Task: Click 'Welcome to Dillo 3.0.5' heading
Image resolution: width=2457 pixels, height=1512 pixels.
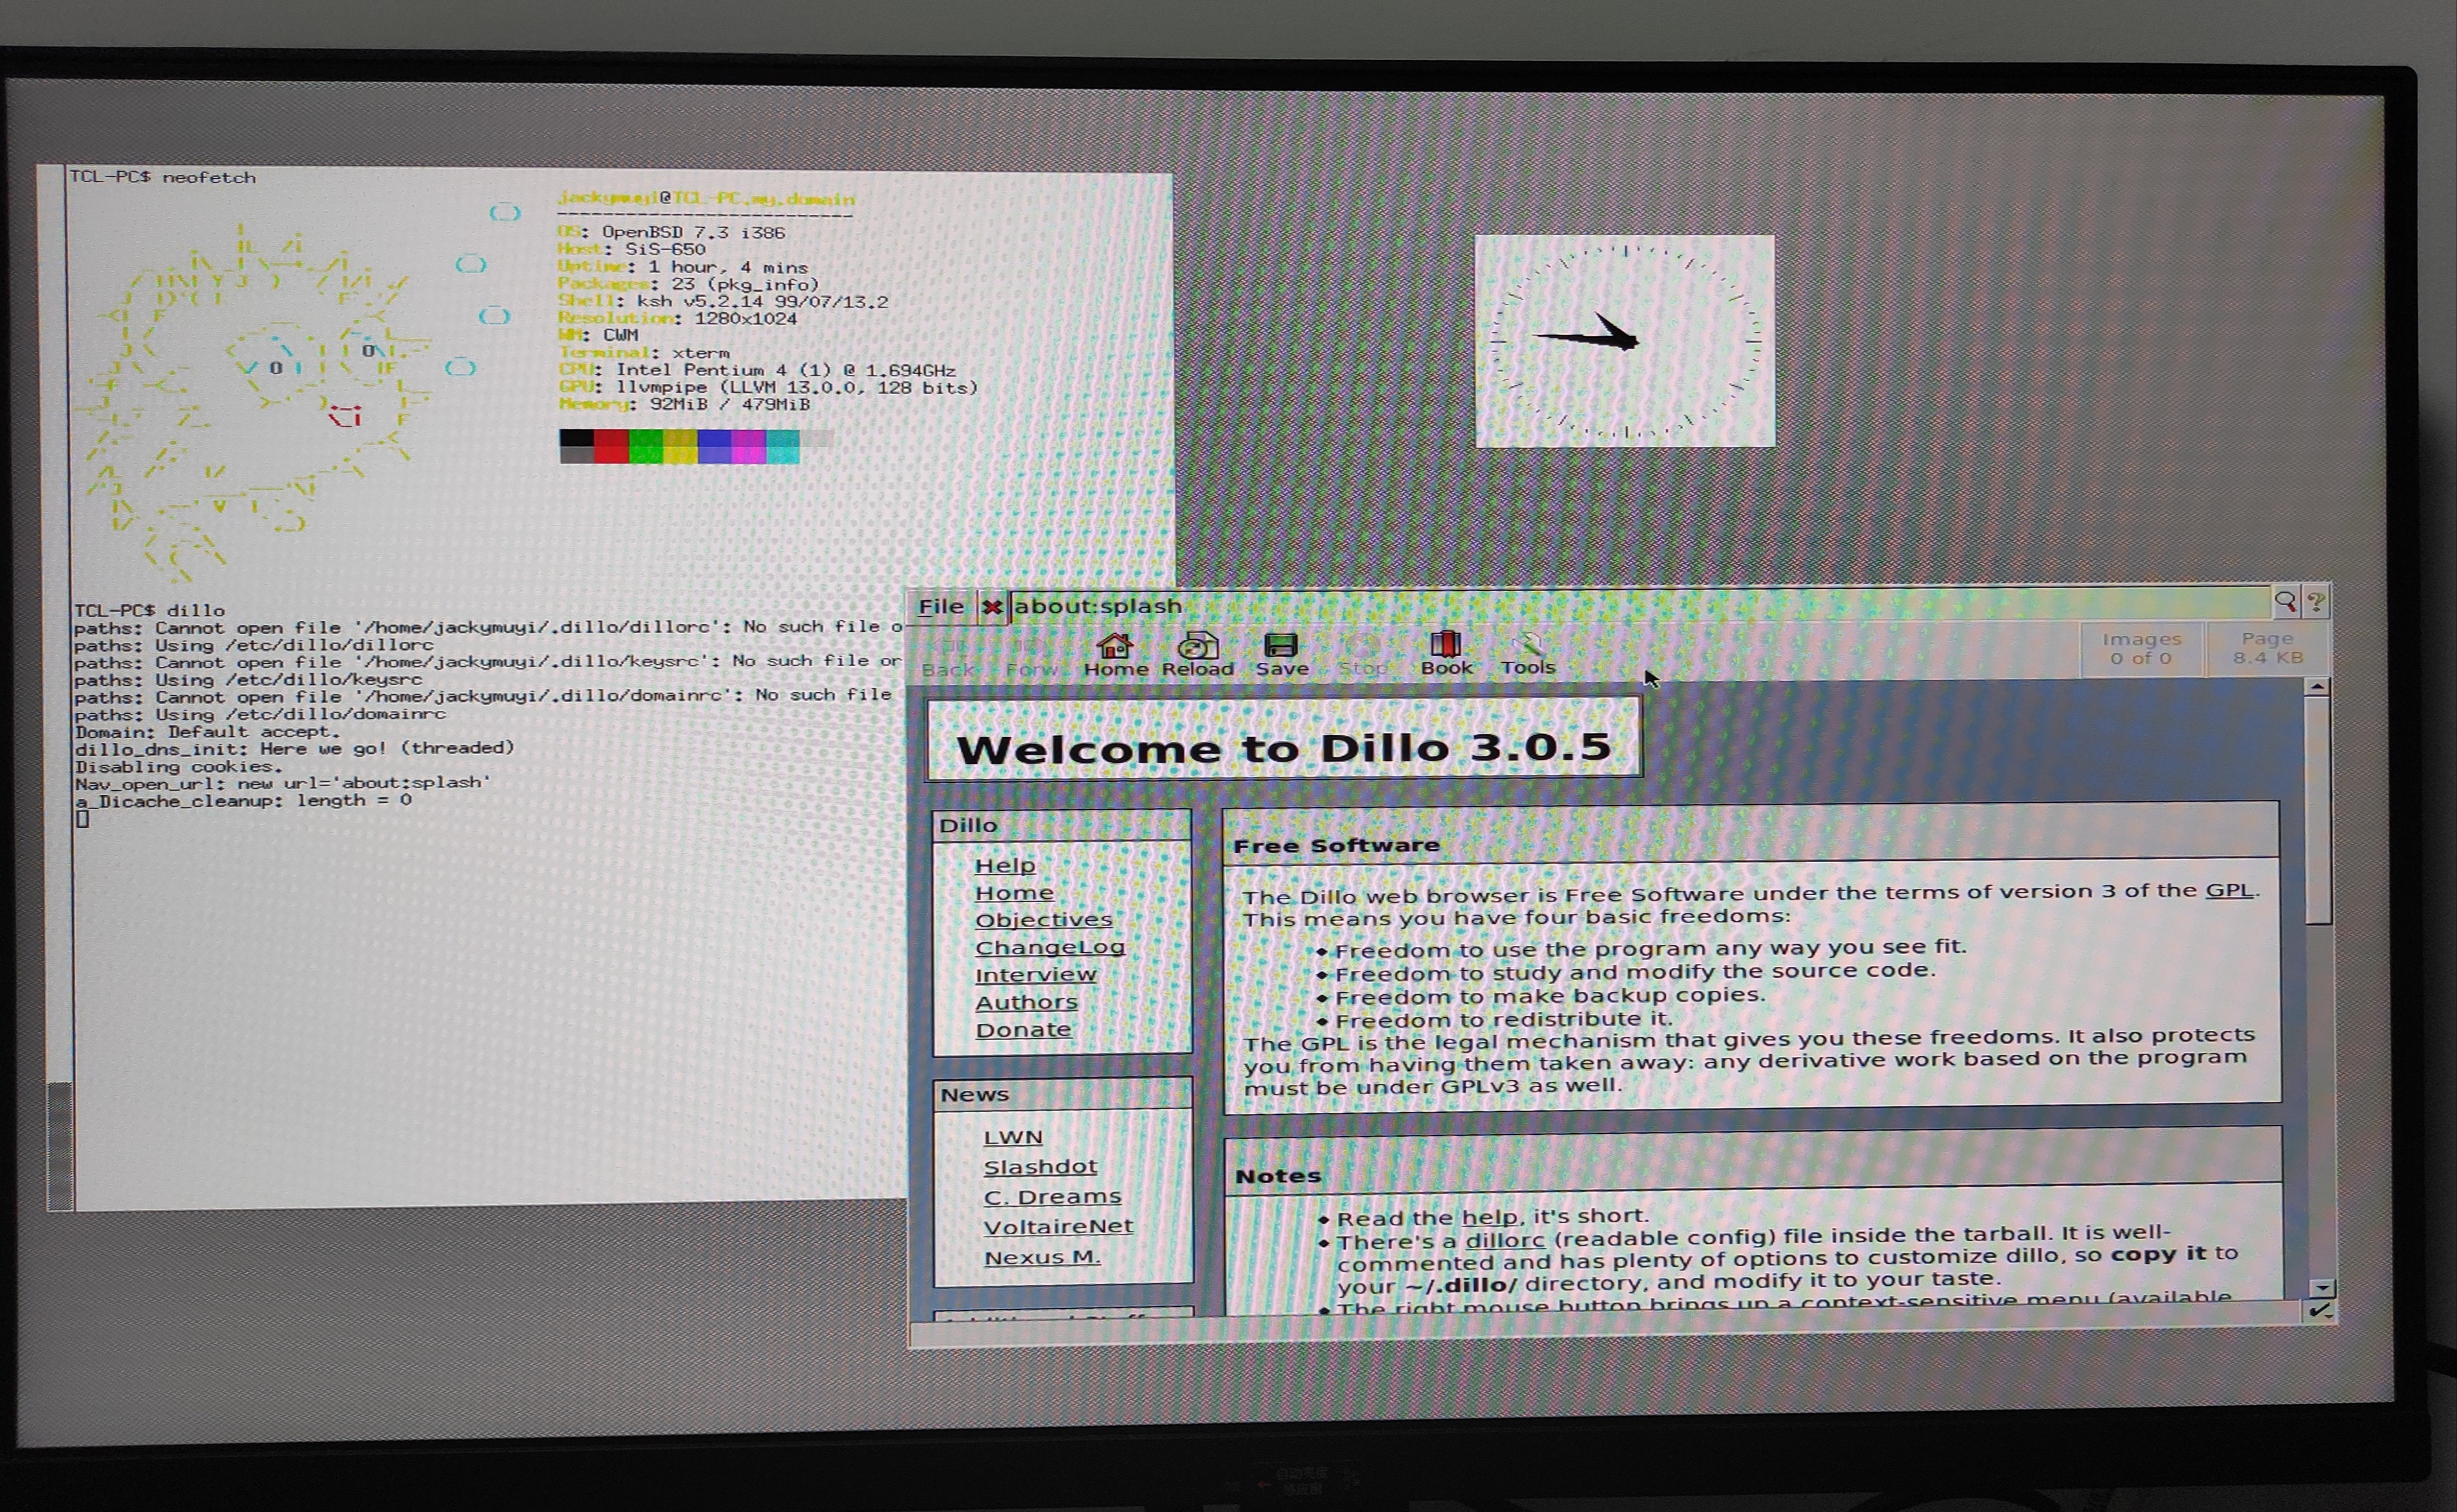Action: coord(1284,748)
